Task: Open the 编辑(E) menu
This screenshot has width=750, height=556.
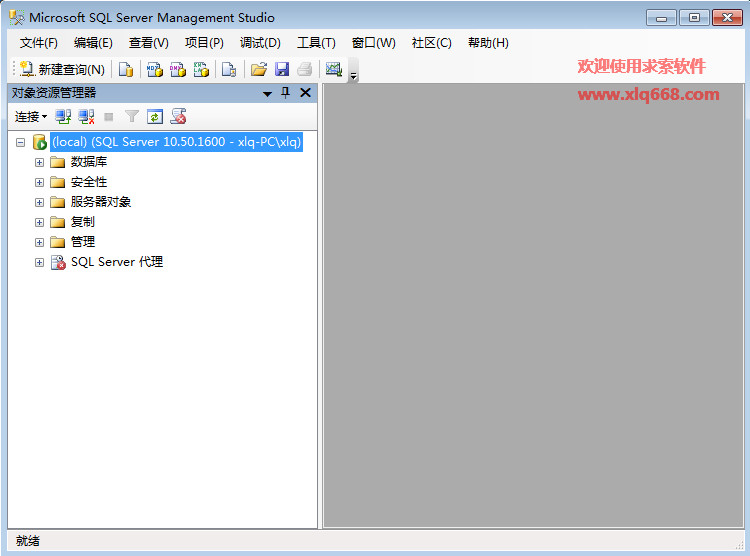Action: (93, 43)
